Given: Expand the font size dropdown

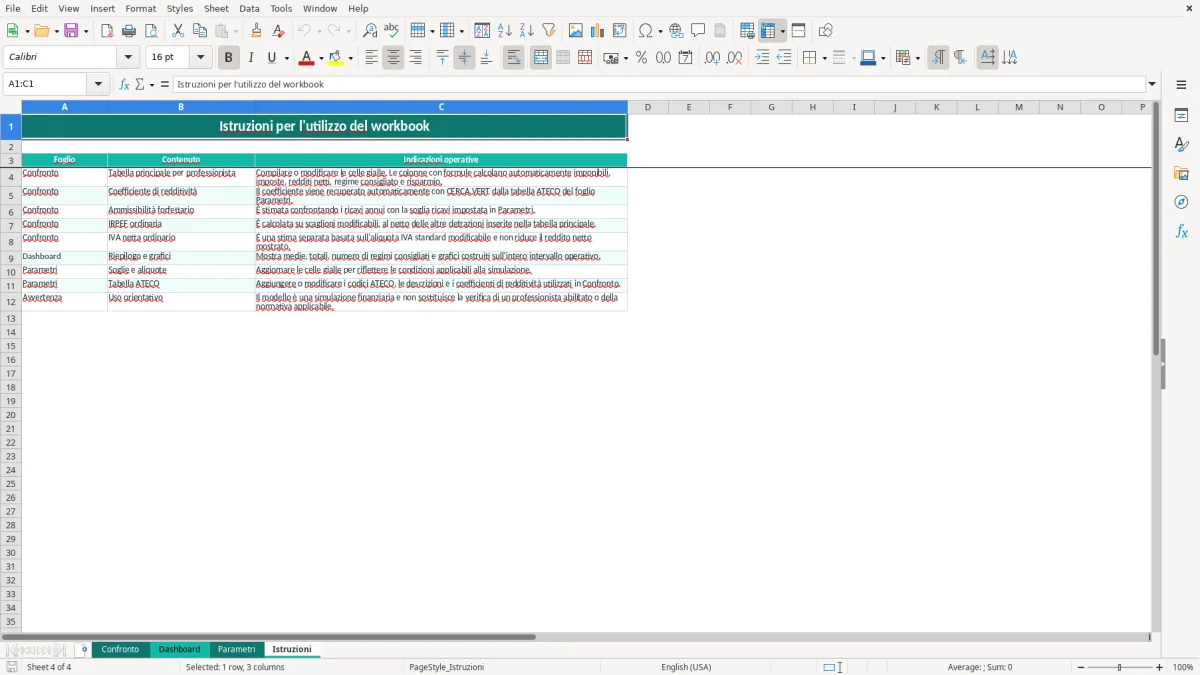Looking at the screenshot, I should pyautogui.click(x=200, y=58).
